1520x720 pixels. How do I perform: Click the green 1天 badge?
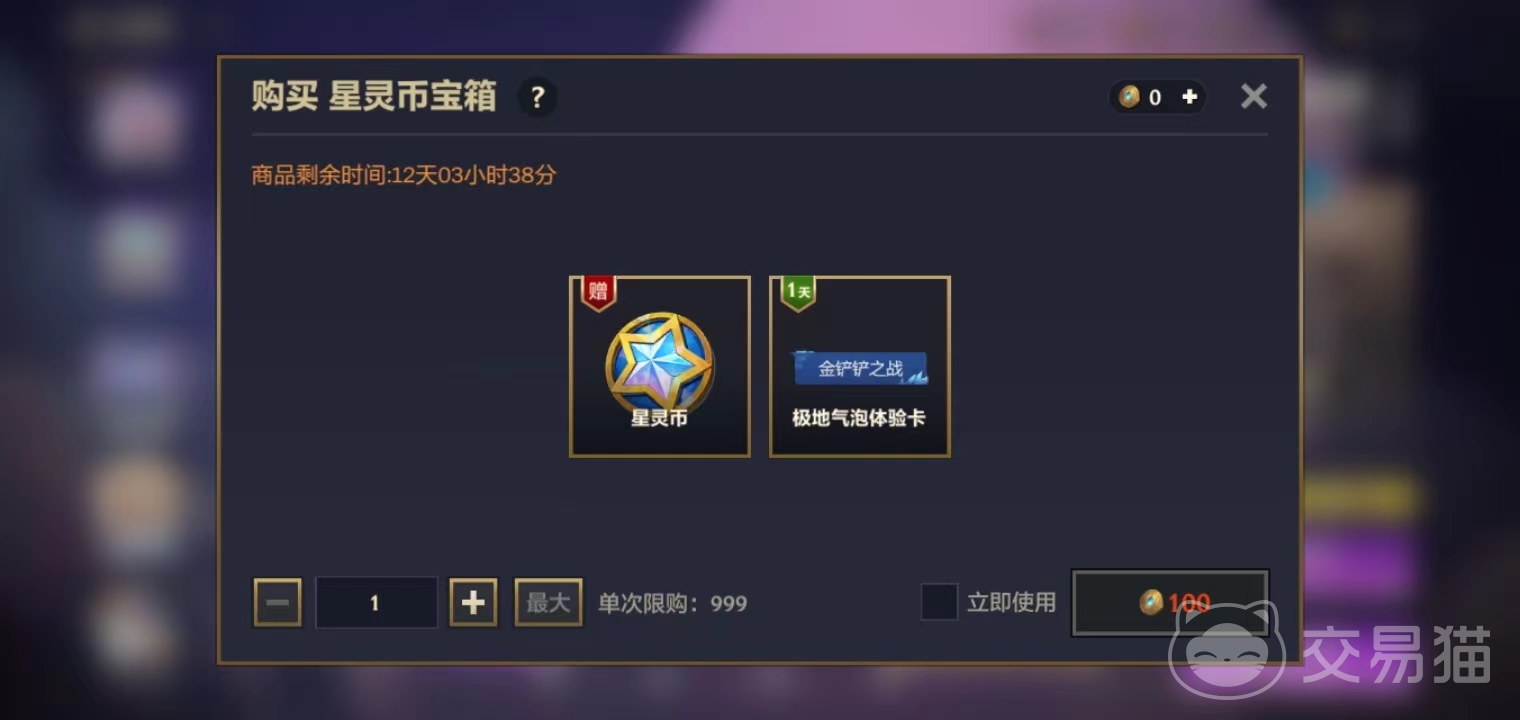tap(798, 293)
